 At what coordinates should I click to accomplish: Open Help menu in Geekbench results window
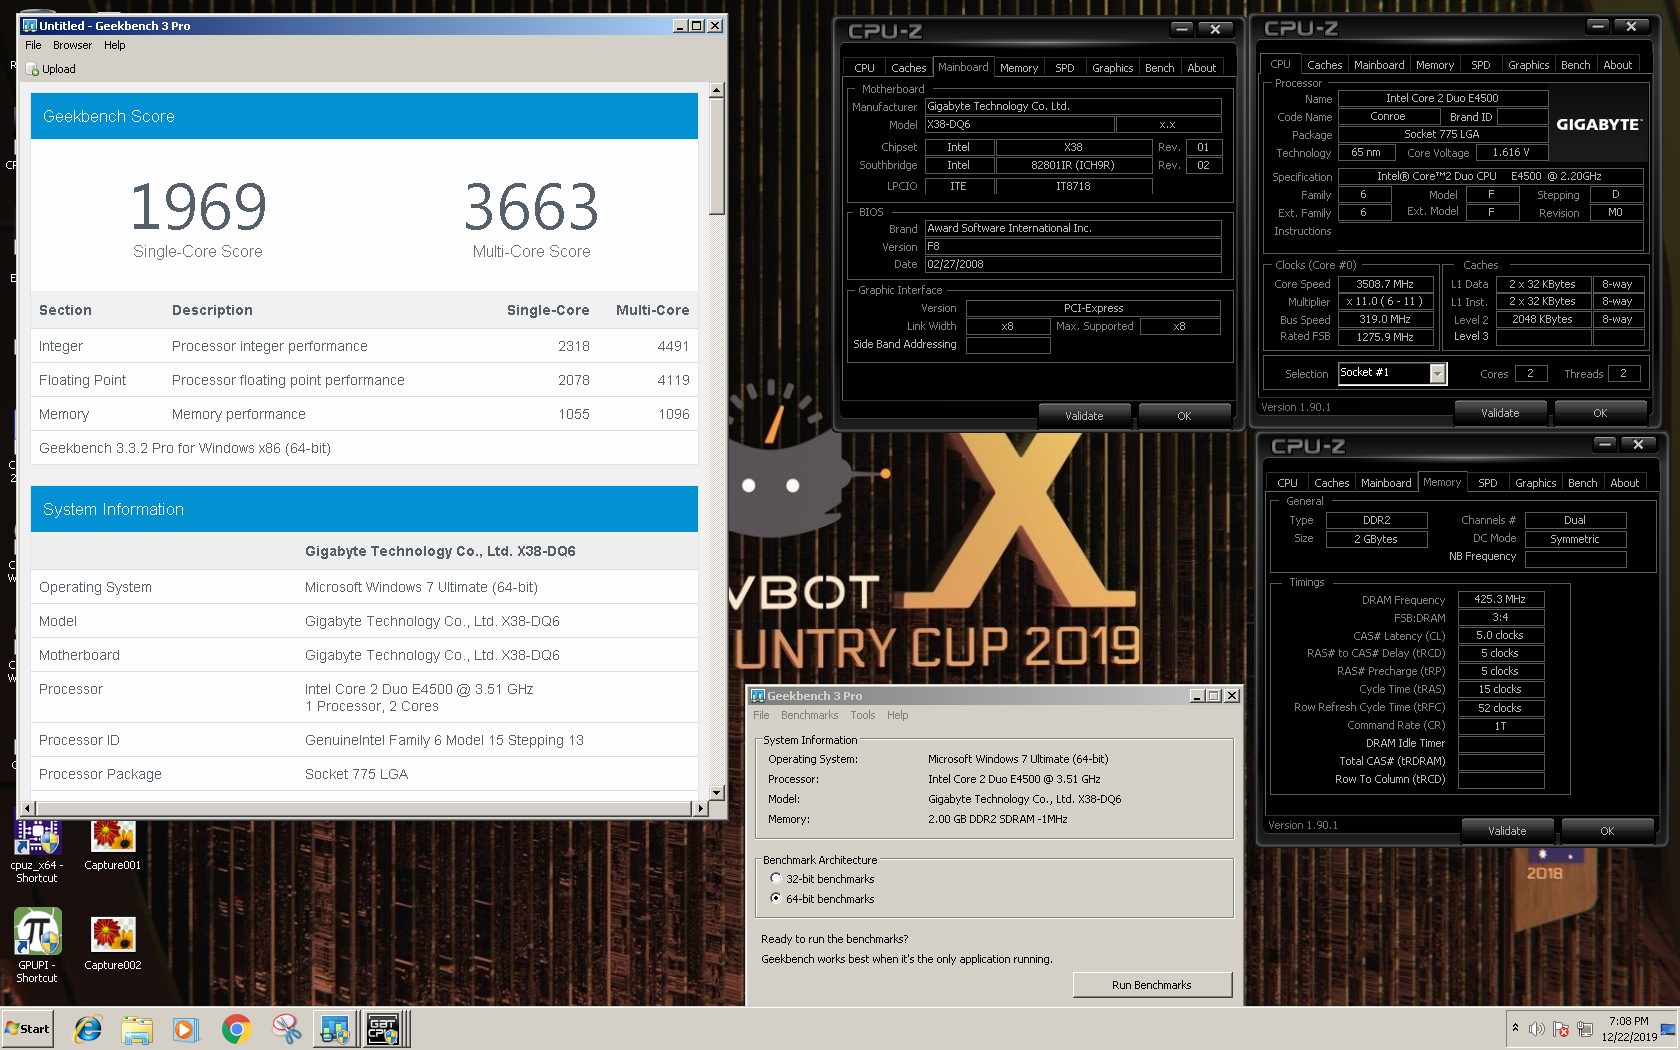[115, 45]
